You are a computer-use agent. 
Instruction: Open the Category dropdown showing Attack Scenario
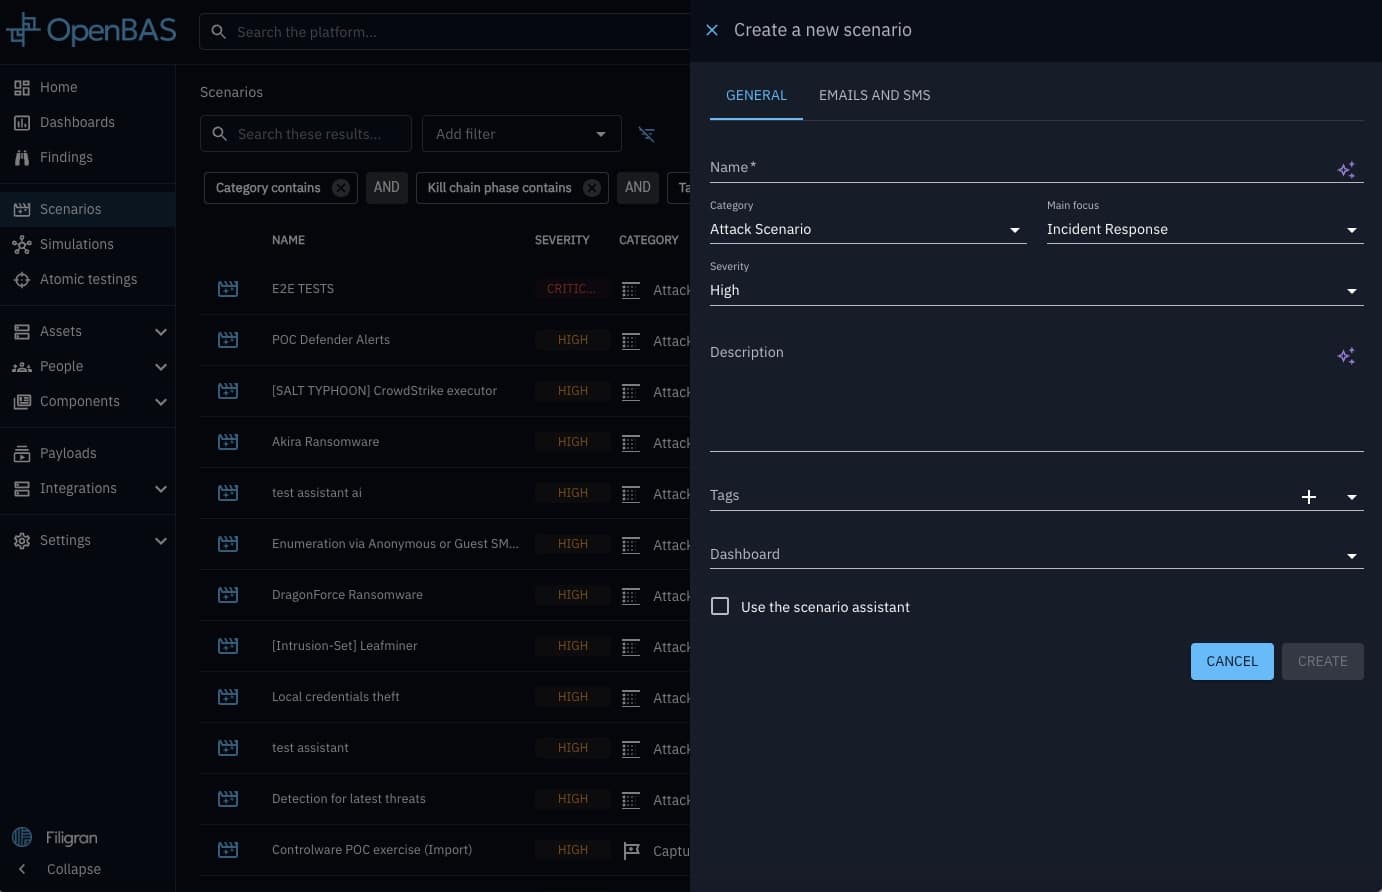pos(867,229)
